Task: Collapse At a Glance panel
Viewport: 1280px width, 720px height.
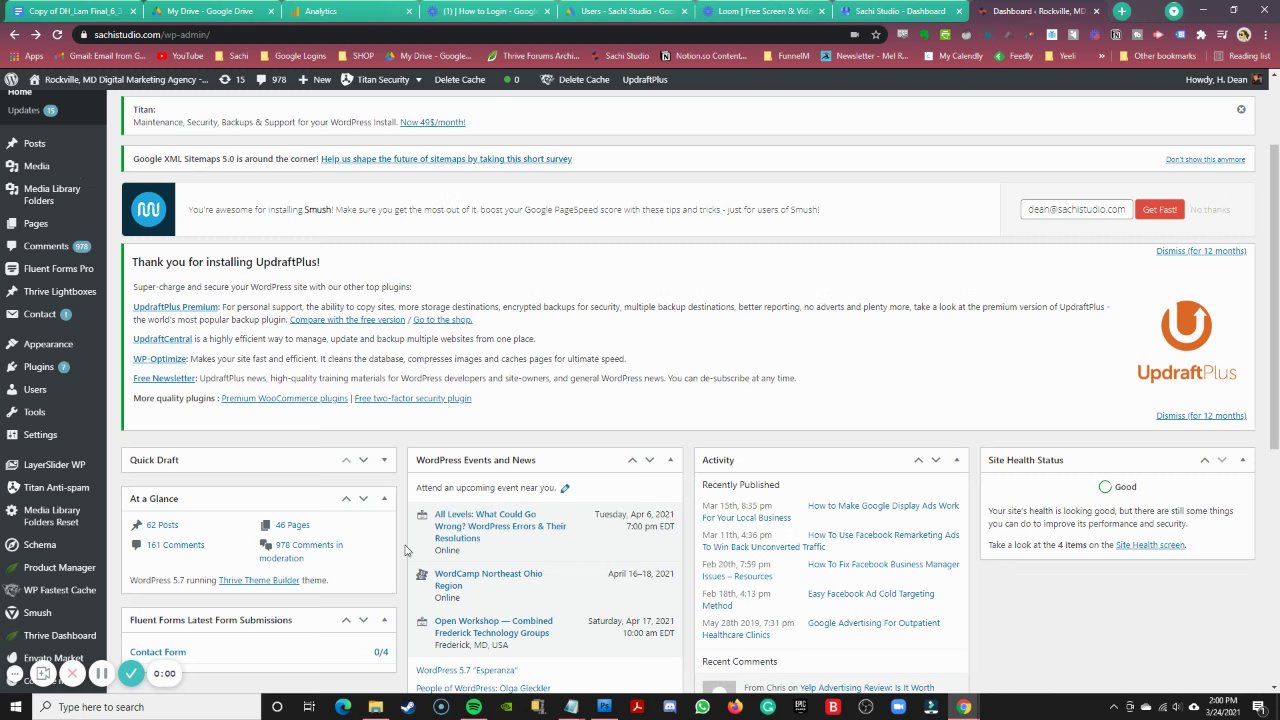Action: pos(384,499)
